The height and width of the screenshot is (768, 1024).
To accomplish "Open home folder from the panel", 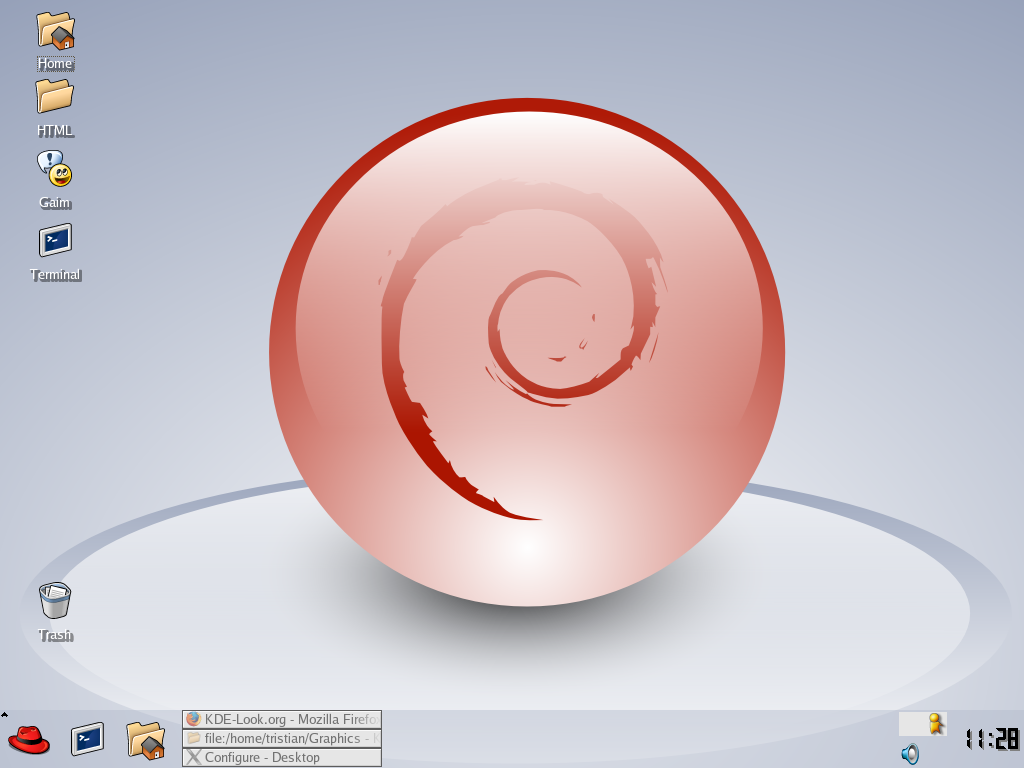I will coord(146,740).
